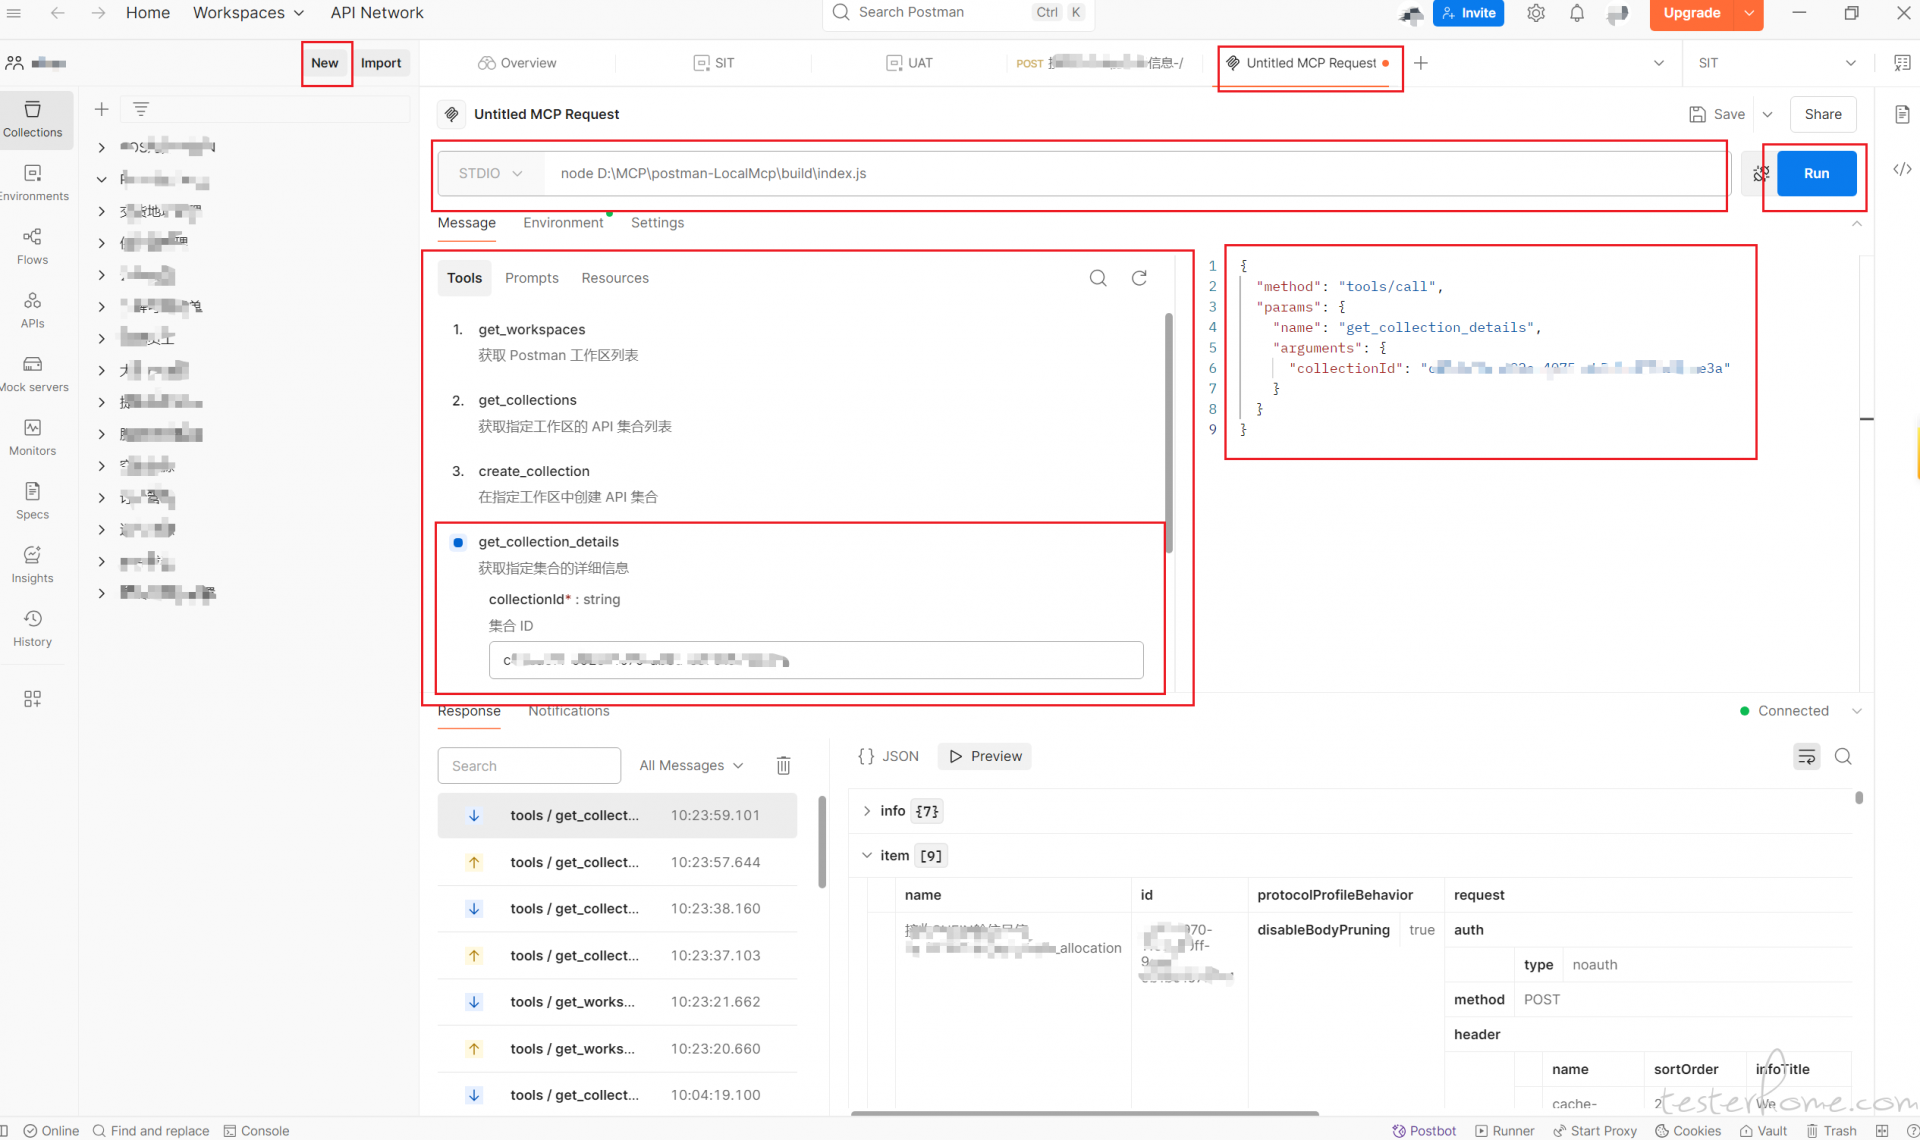Open the Insights sidebar panel
Image resolution: width=1920 pixels, height=1140 pixels.
(33, 565)
